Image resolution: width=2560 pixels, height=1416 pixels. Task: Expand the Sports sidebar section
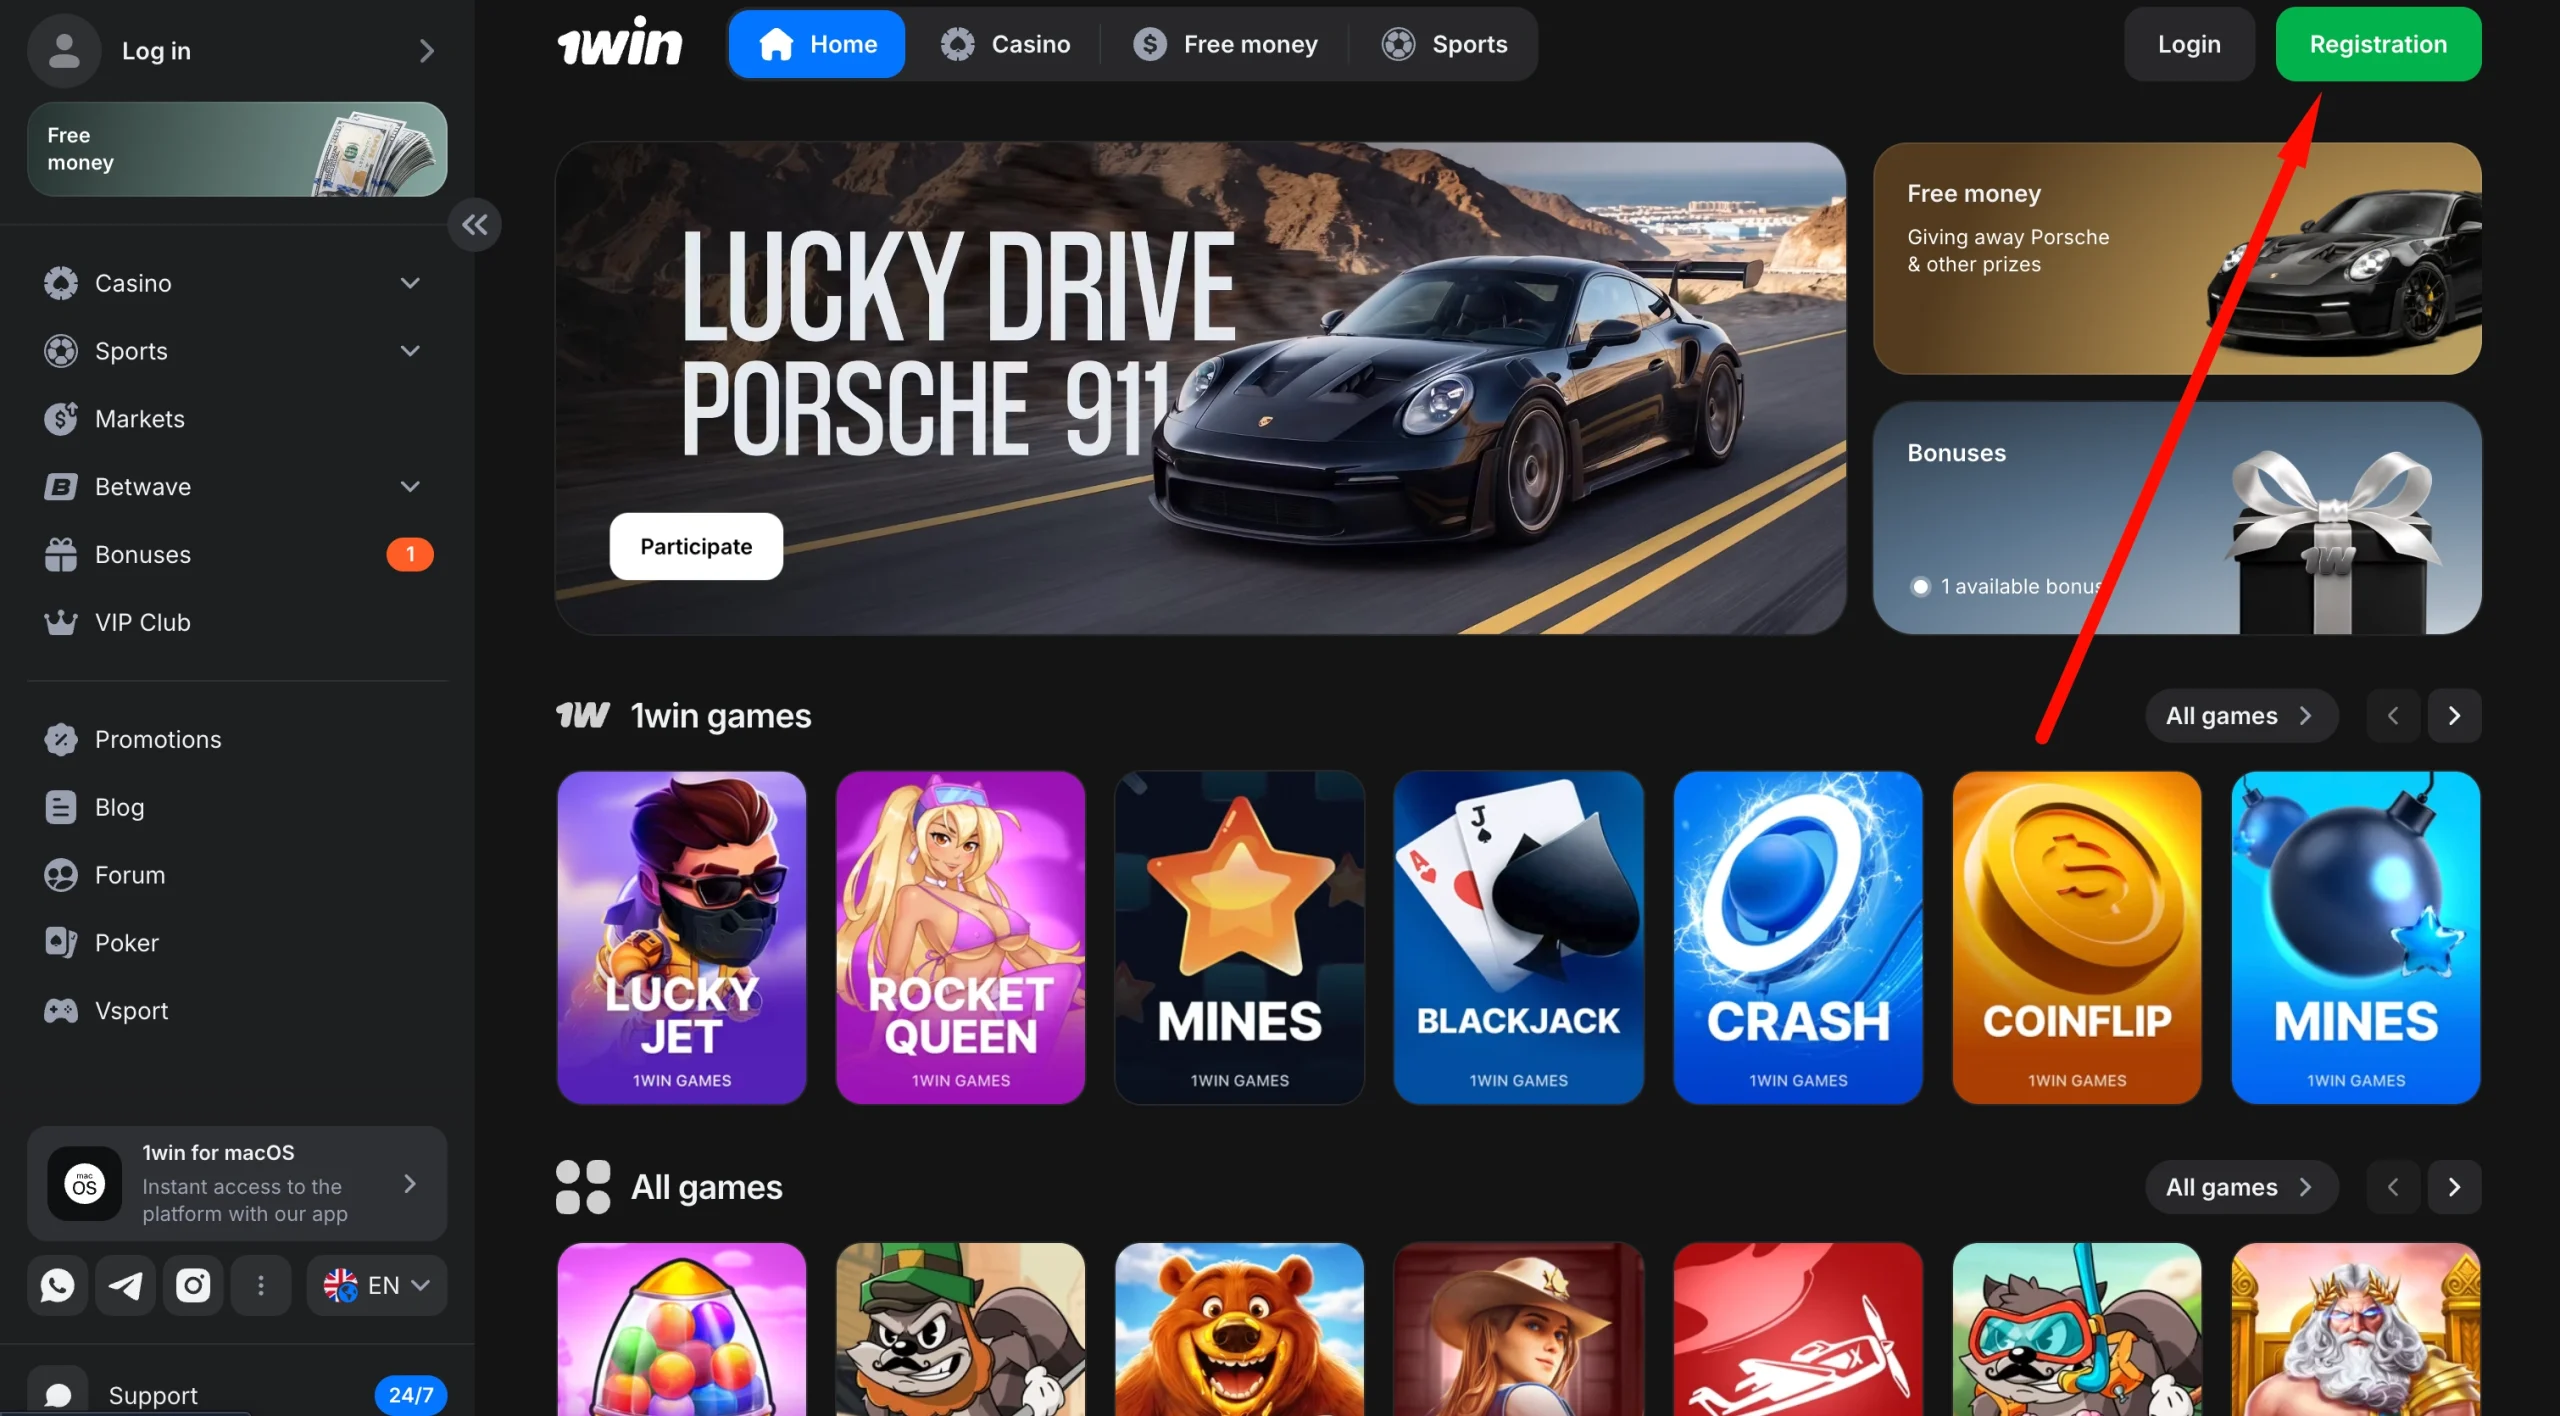pos(410,351)
